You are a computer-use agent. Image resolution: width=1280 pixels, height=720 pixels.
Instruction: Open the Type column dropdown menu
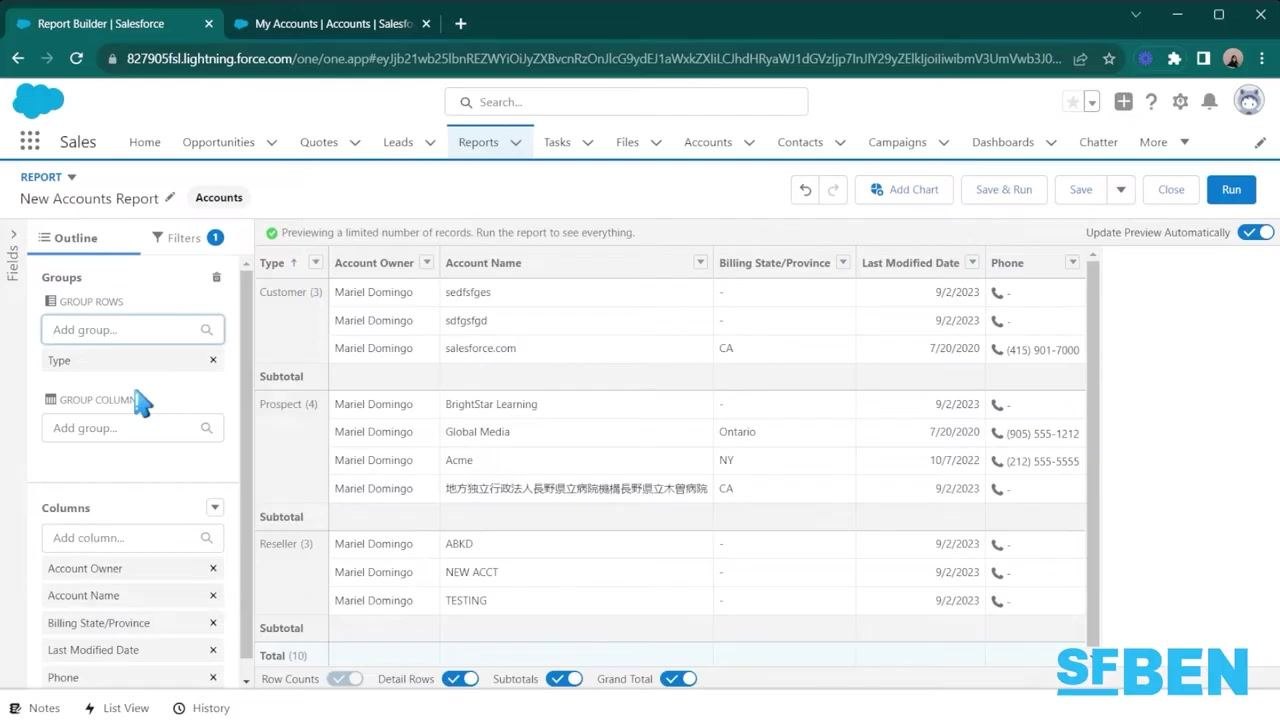(x=316, y=262)
